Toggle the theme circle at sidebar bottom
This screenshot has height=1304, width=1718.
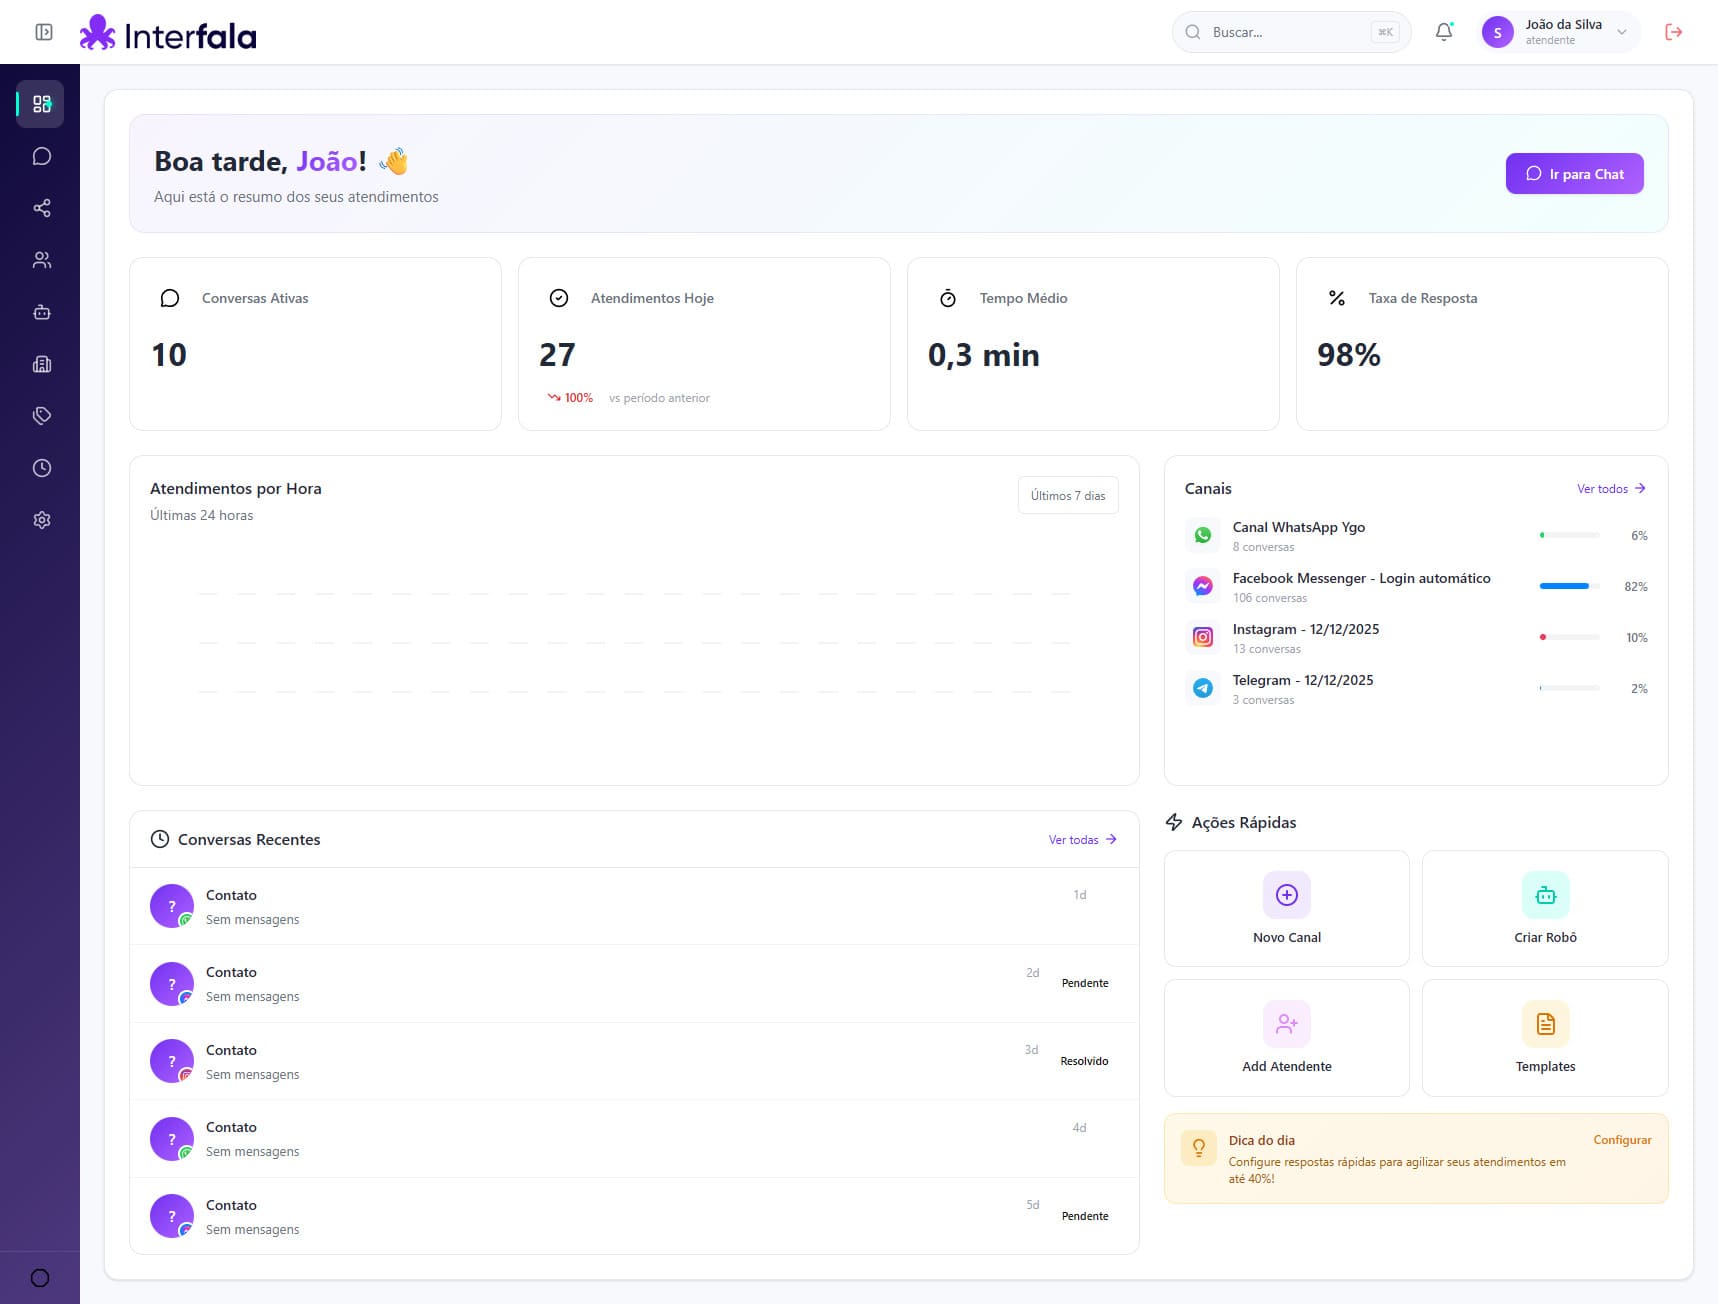(40, 1278)
